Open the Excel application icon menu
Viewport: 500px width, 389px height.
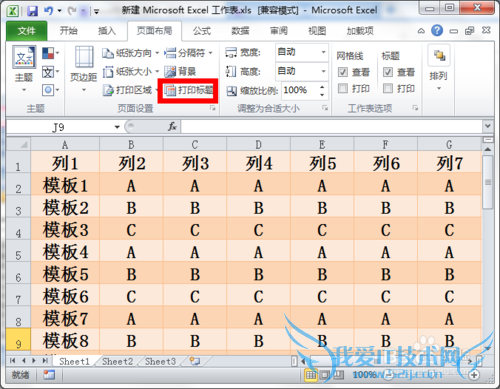click(x=13, y=11)
